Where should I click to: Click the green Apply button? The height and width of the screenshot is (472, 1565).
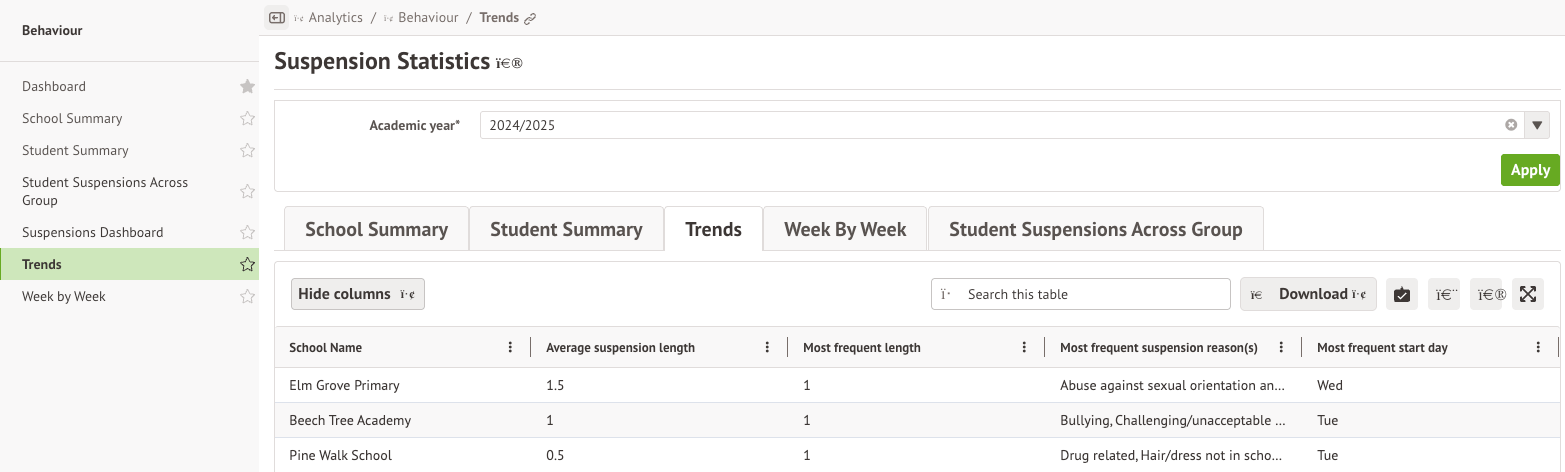click(x=1529, y=170)
